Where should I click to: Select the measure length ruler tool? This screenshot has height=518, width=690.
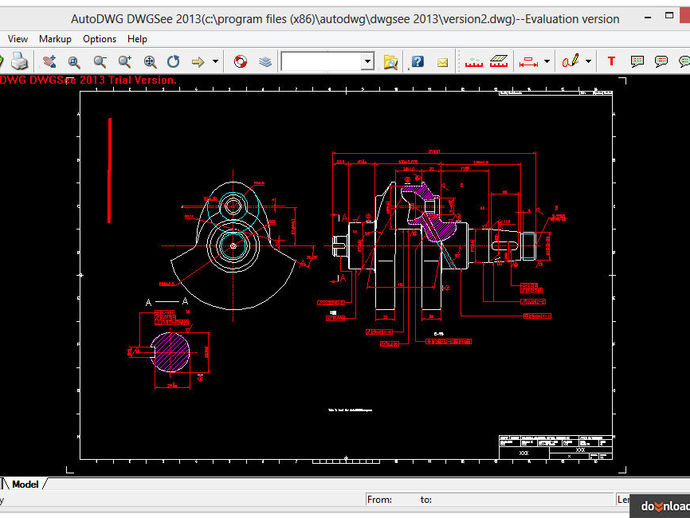(474, 62)
